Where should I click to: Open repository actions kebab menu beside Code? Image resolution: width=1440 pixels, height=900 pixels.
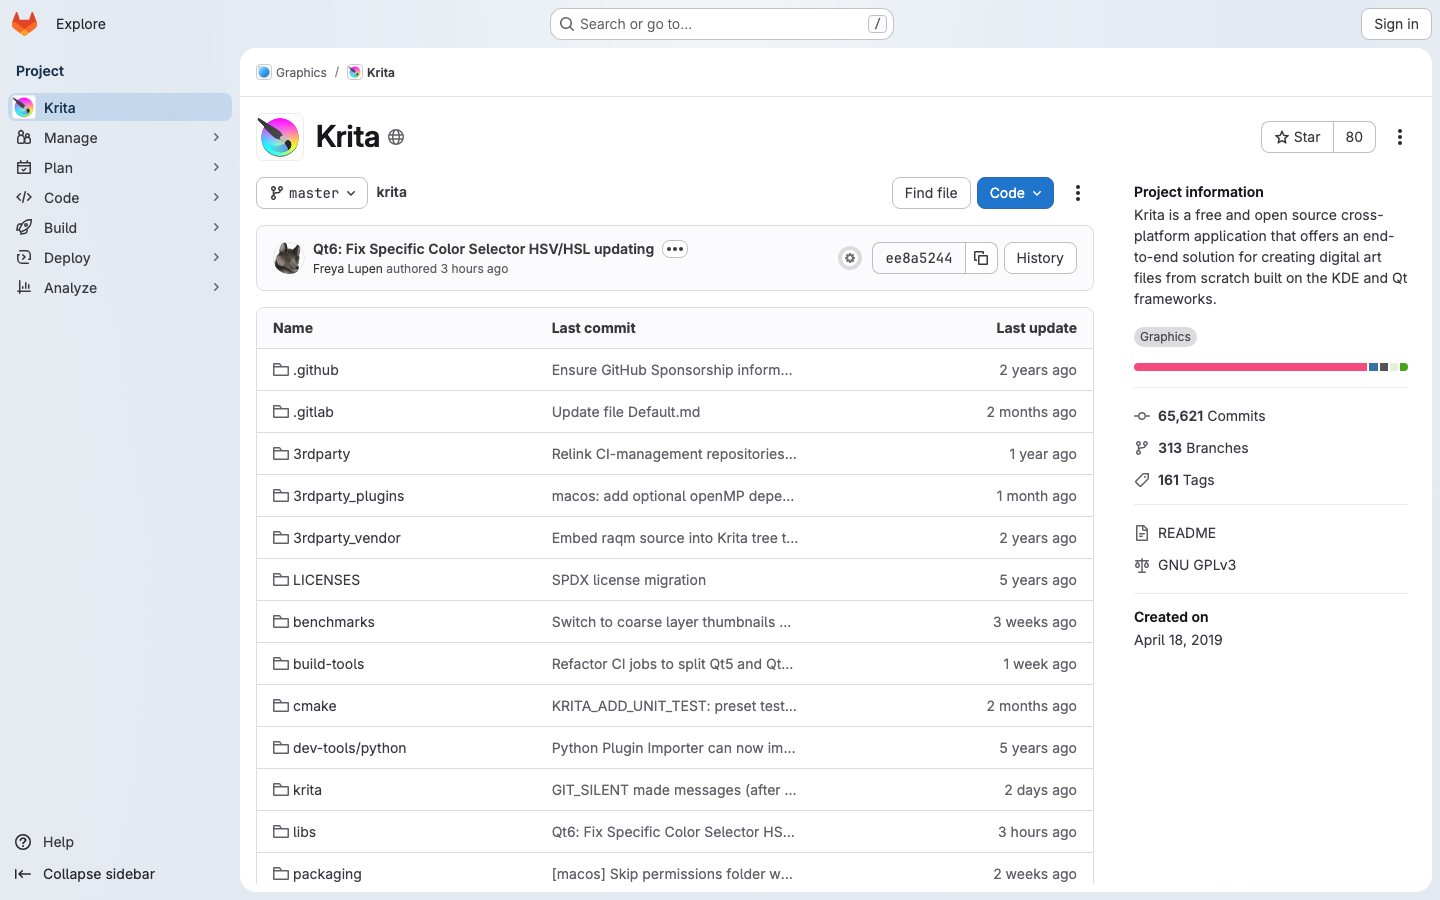pos(1077,193)
